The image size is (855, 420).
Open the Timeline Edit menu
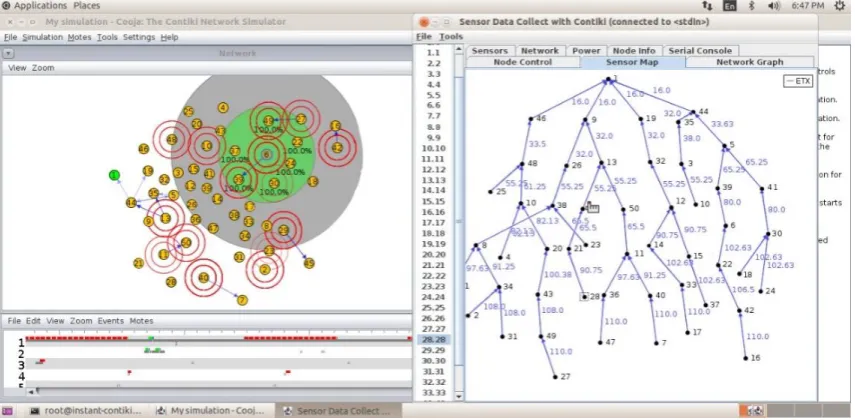(33, 321)
